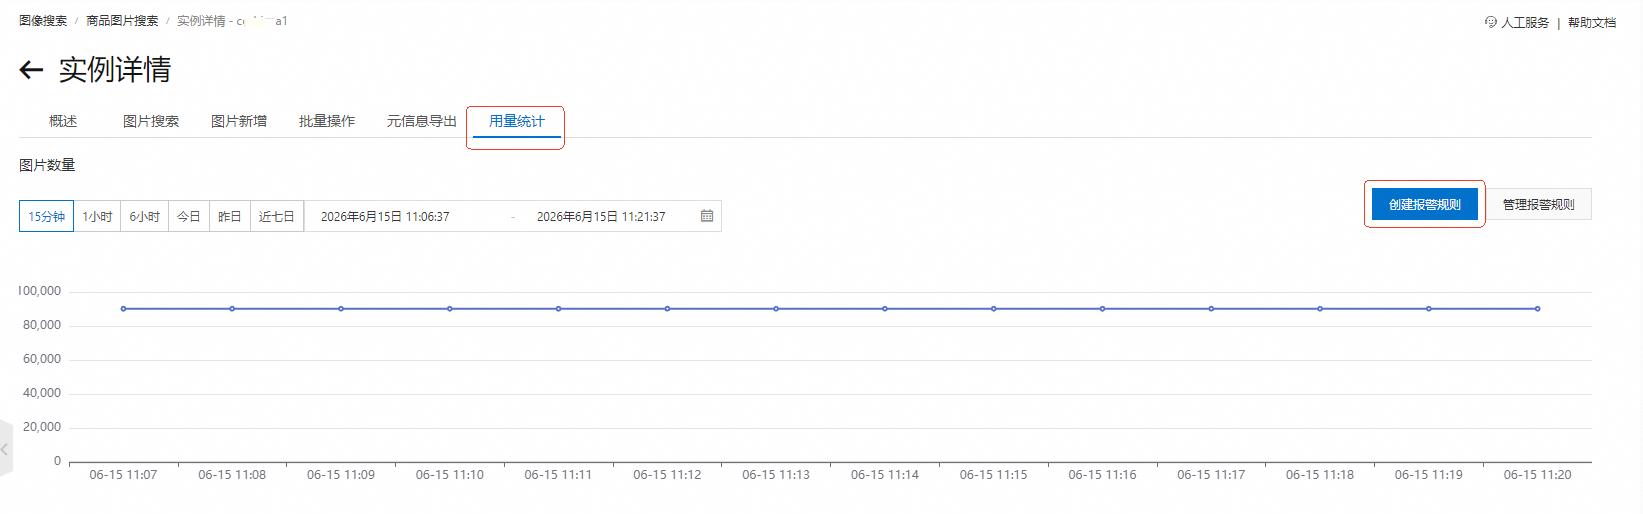Select the 用量统计 tab
The width and height of the screenshot is (1643, 514).
(x=517, y=121)
